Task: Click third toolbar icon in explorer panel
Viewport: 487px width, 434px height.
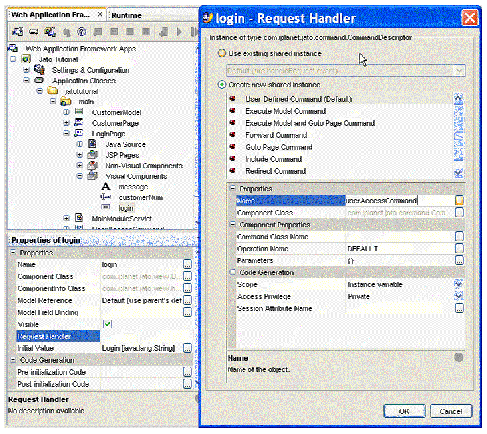Action: click(50, 32)
